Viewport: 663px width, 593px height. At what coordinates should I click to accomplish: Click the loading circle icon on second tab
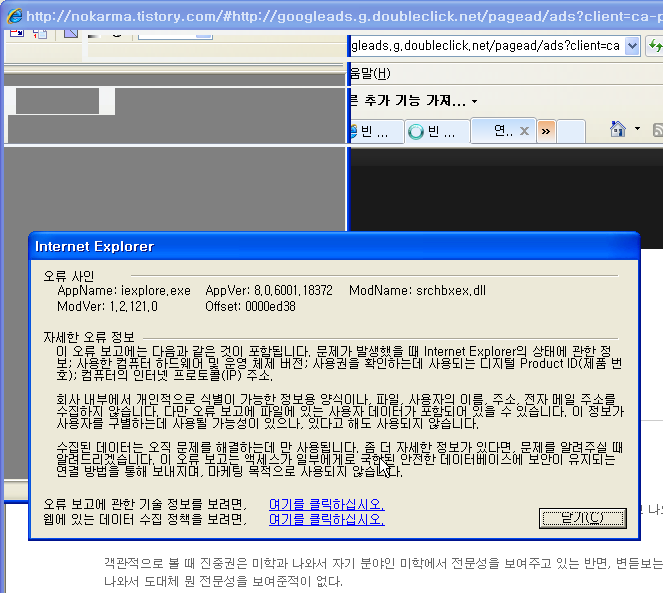click(x=416, y=132)
